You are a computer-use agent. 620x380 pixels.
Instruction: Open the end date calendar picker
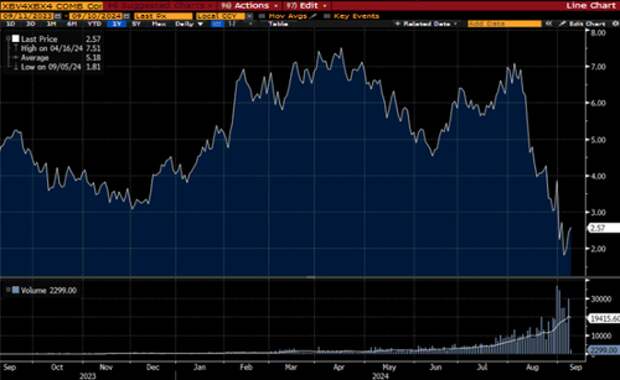(x=127, y=16)
